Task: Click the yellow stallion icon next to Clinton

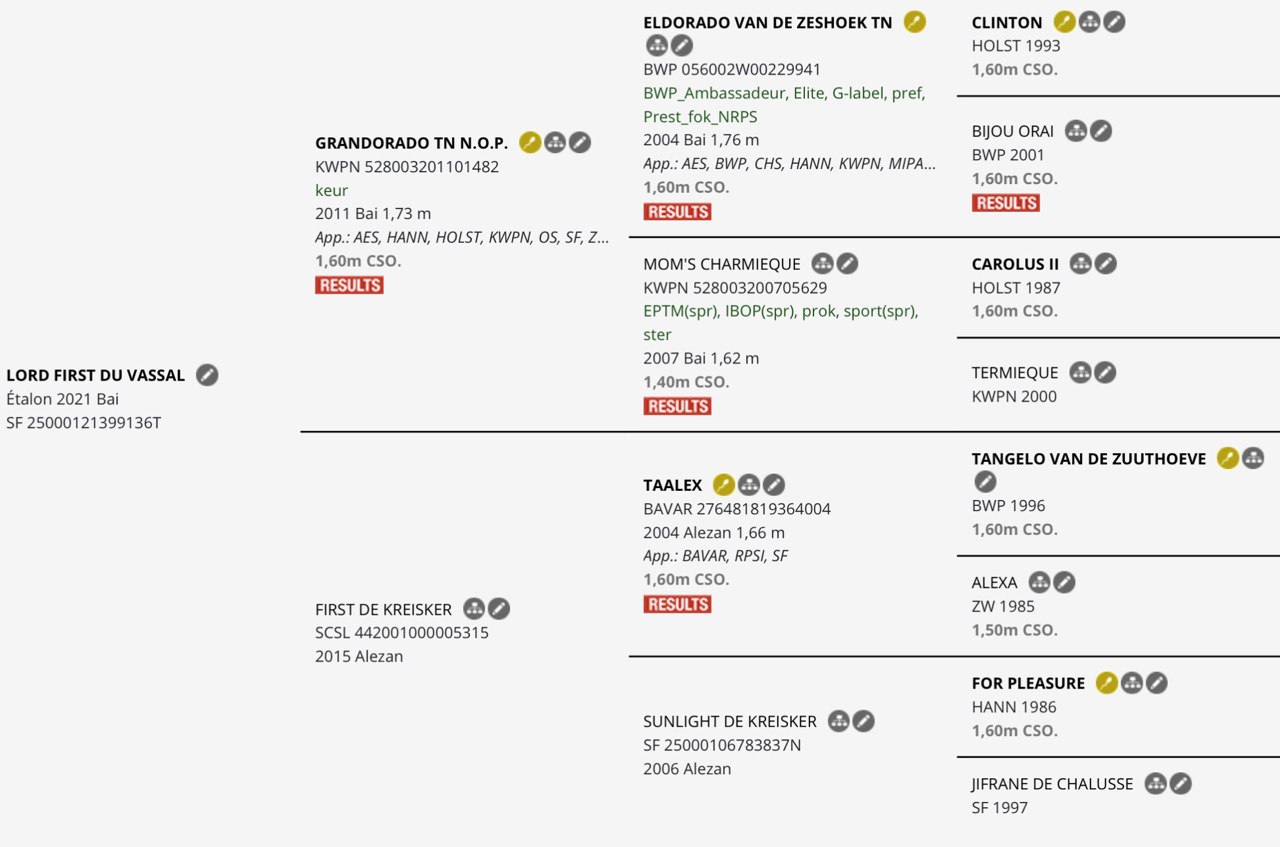Action: (x=1065, y=22)
